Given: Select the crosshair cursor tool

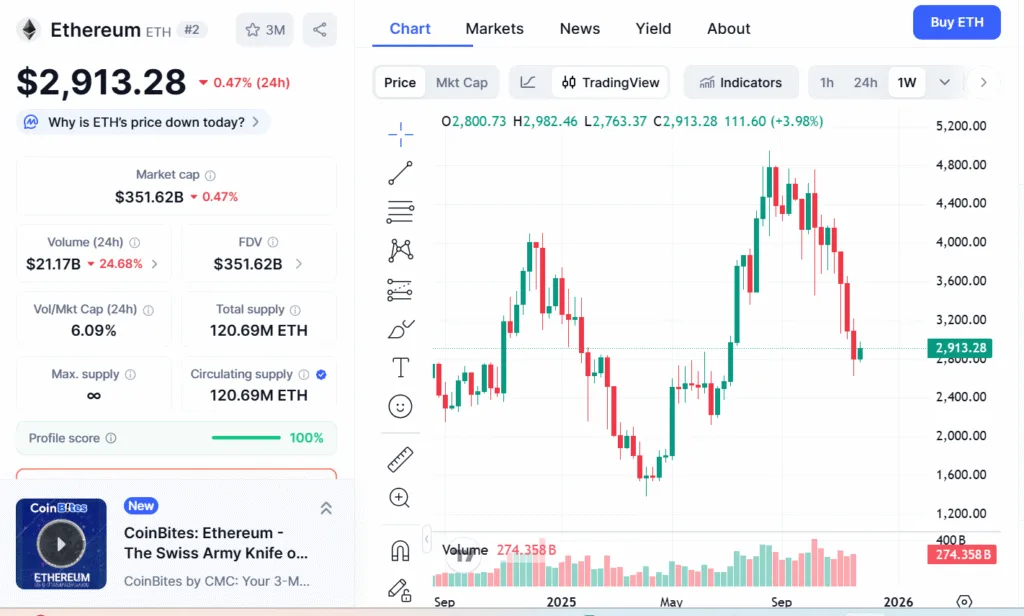Looking at the screenshot, I should 400,133.
